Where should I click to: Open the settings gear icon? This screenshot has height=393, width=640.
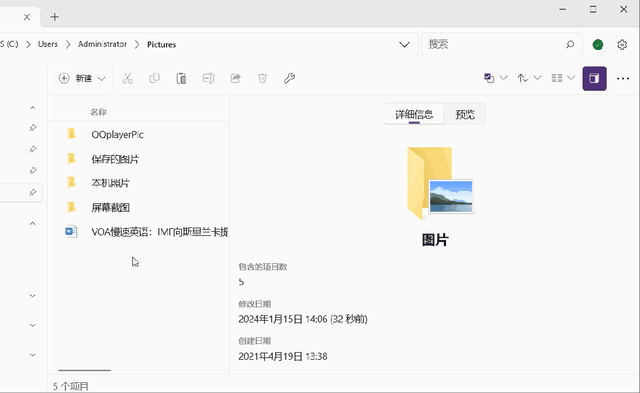(x=622, y=44)
